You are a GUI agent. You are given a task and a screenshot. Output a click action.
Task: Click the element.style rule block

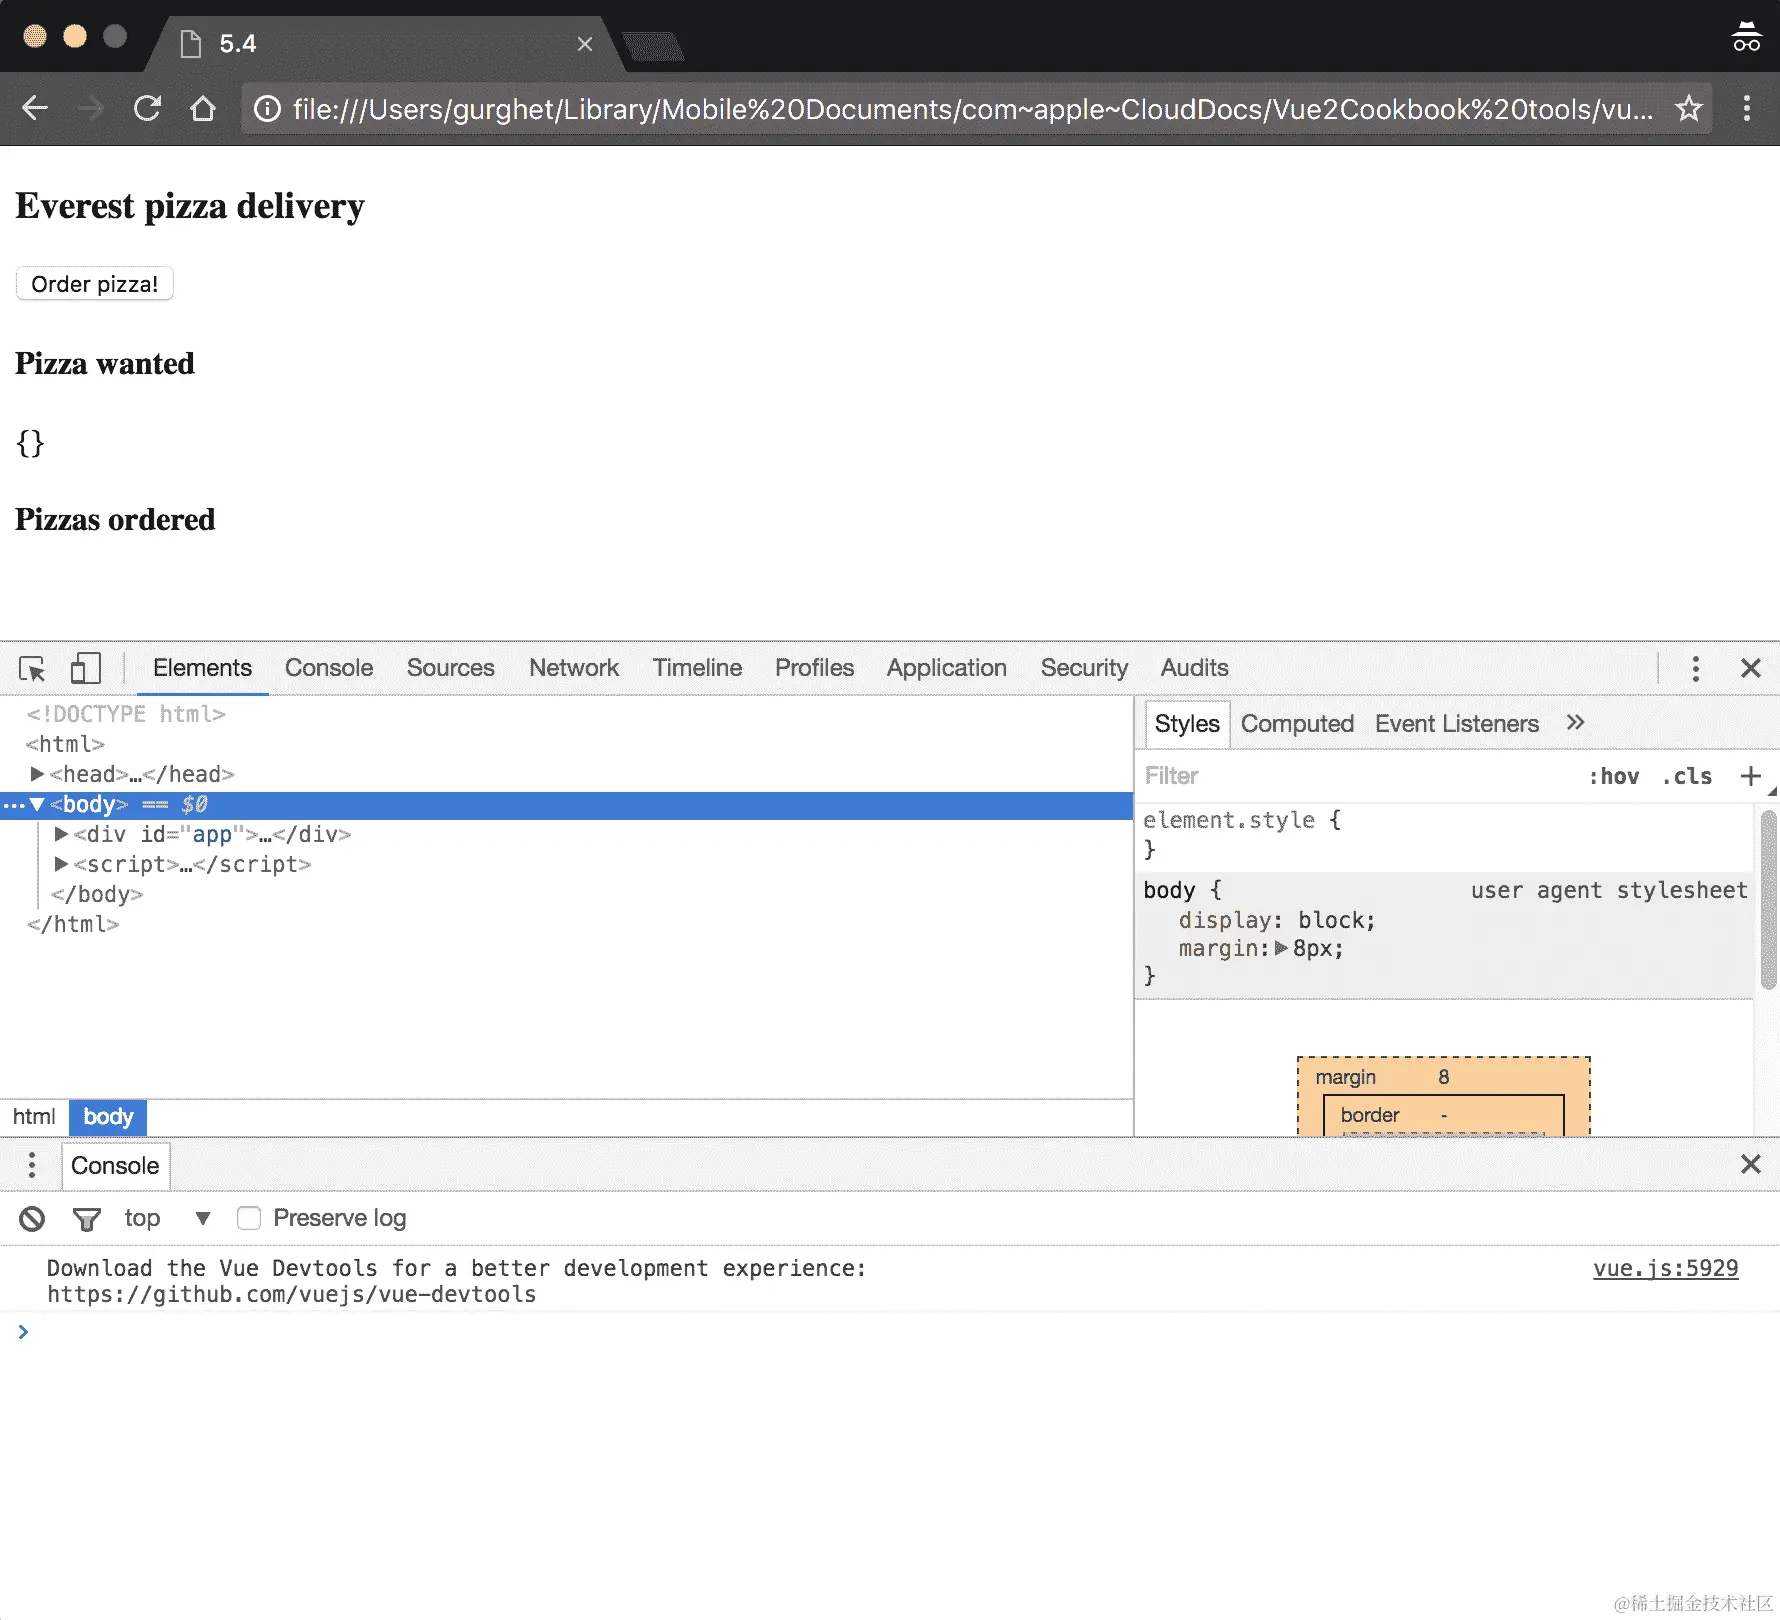tap(1445, 834)
